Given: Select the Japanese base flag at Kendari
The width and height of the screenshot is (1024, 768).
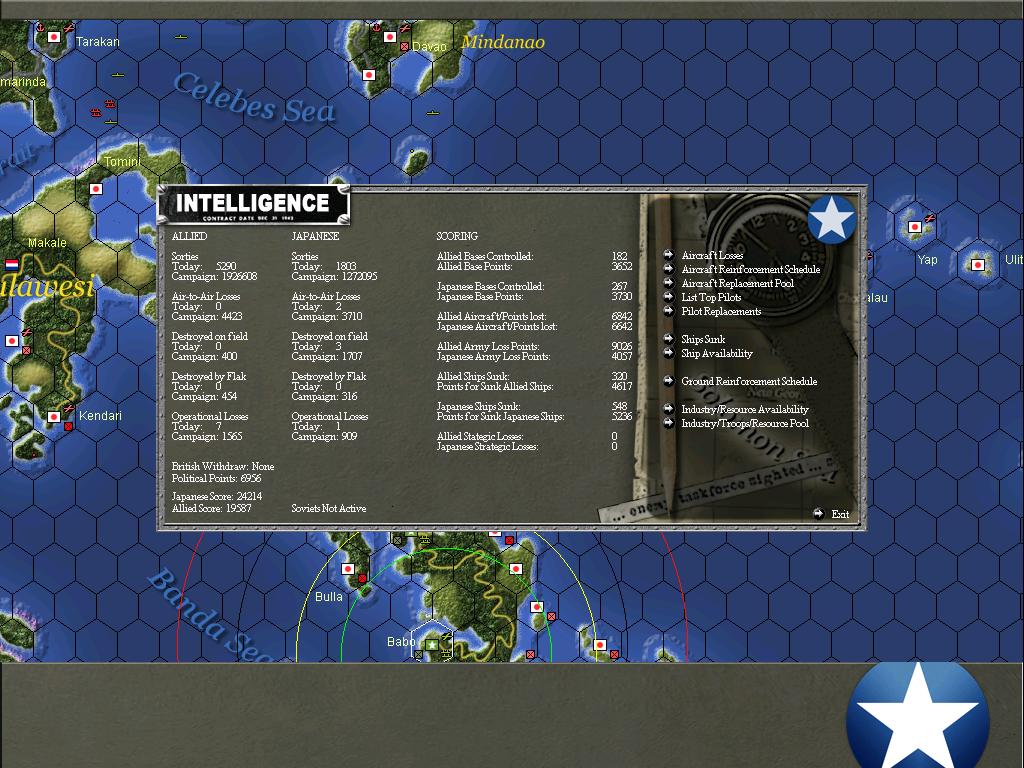Looking at the screenshot, I should click(54, 417).
